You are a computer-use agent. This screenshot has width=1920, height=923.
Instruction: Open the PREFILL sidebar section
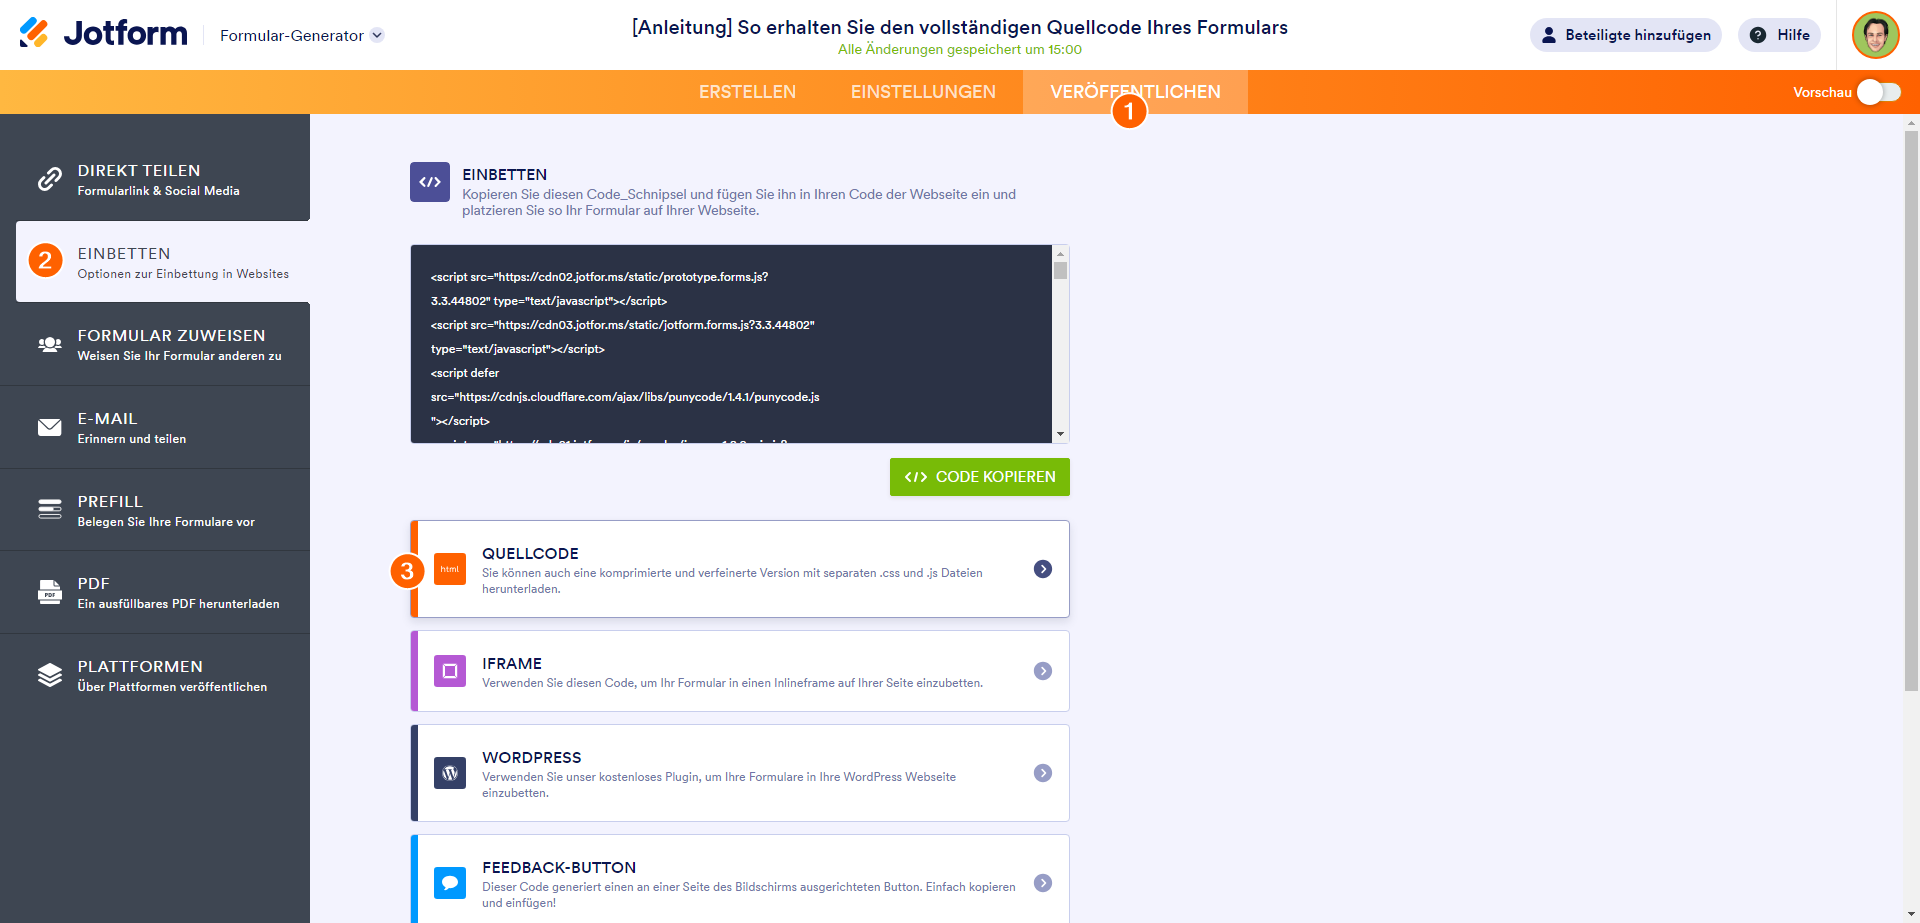[x=155, y=510]
